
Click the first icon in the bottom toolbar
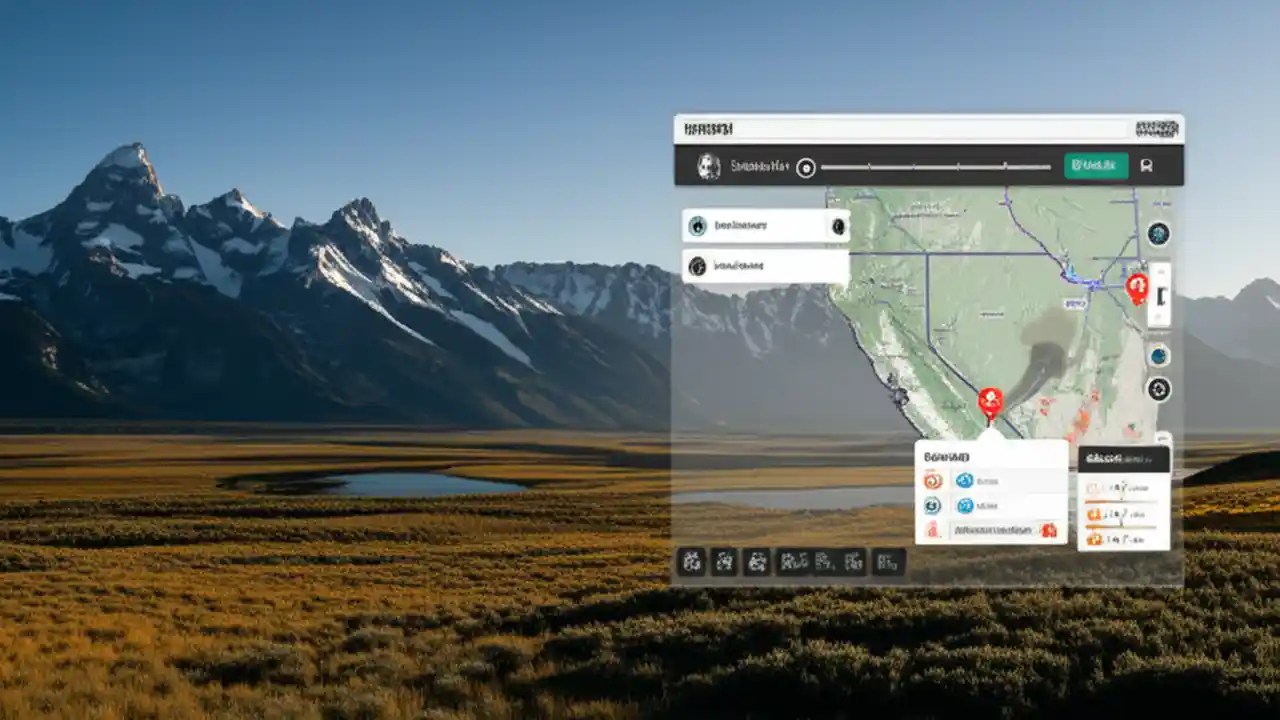[692, 563]
